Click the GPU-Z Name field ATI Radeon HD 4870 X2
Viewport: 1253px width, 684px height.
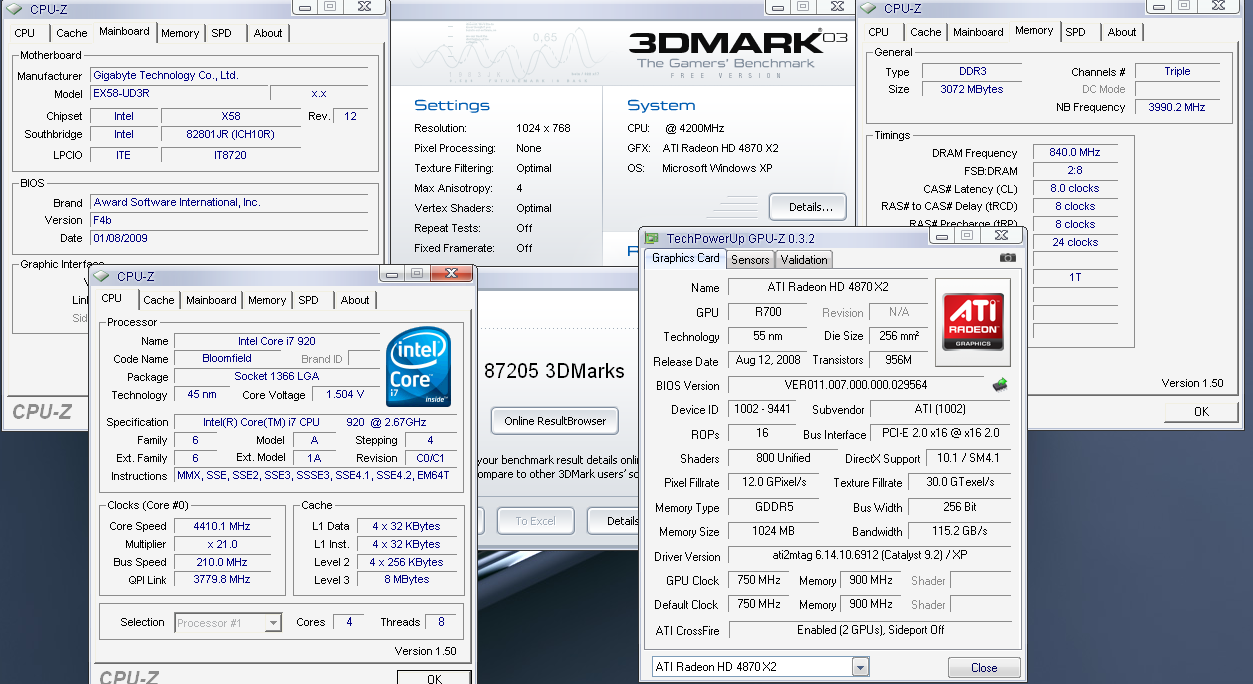click(828, 287)
